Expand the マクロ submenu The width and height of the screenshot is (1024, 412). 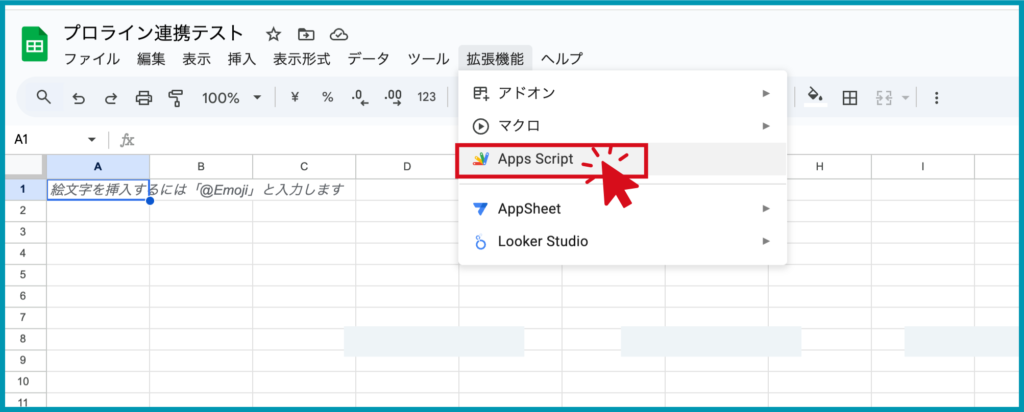pyautogui.click(x=622, y=126)
